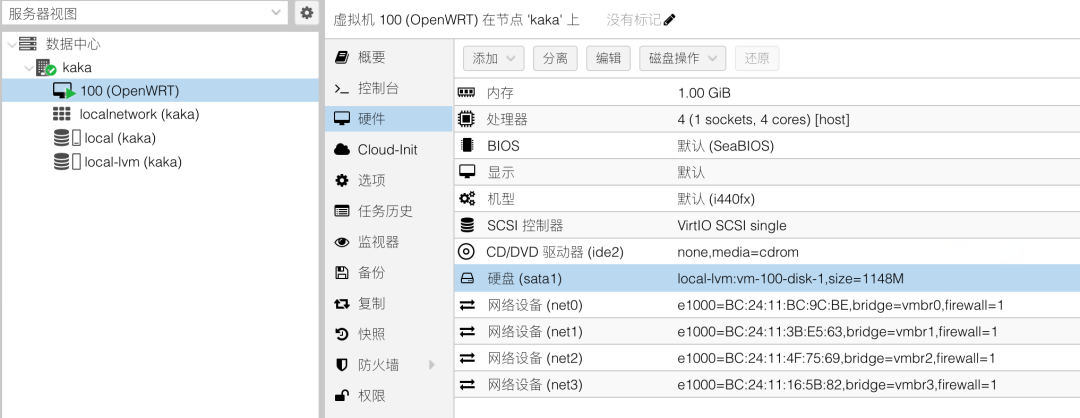Select local (kaka) storage item
The width and height of the screenshot is (1080, 418).
click(x=160, y=138)
